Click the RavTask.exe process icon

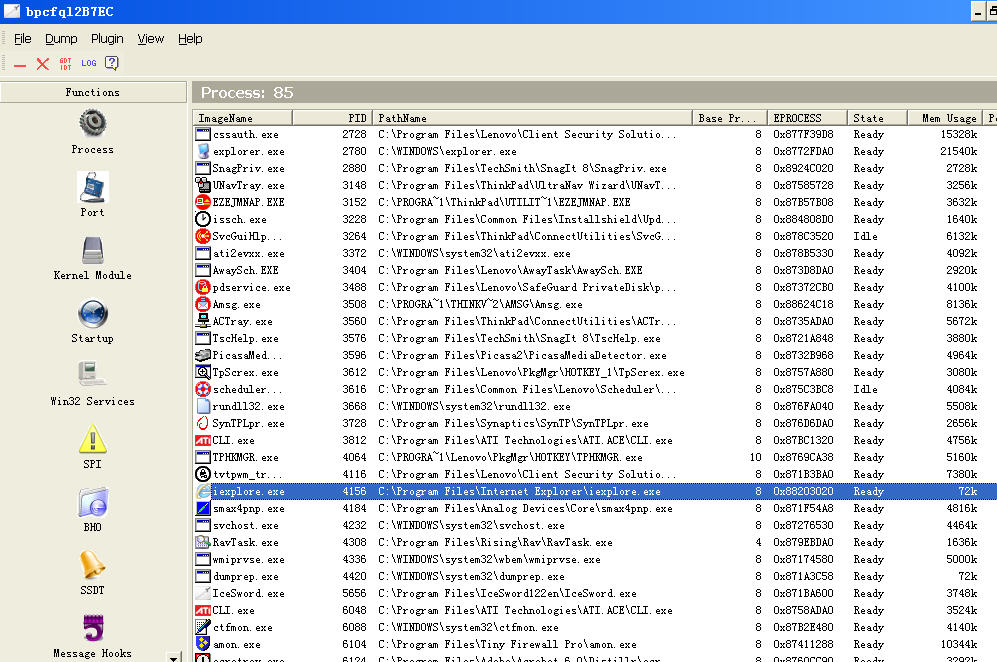click(203, 542)
